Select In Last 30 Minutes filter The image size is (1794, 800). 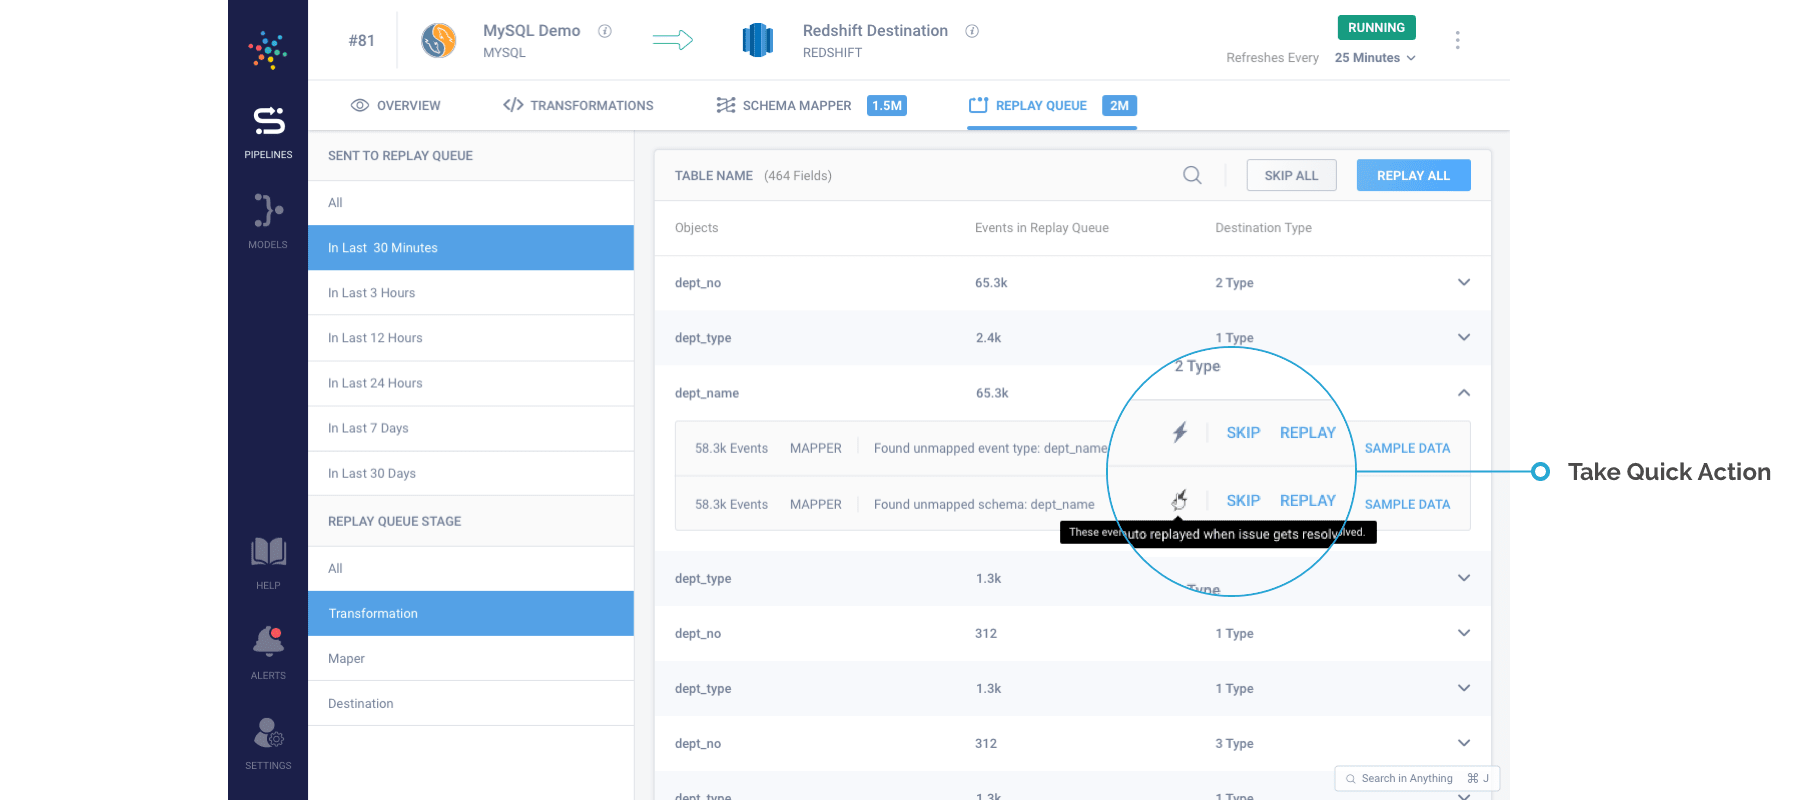tap(471, 248)
